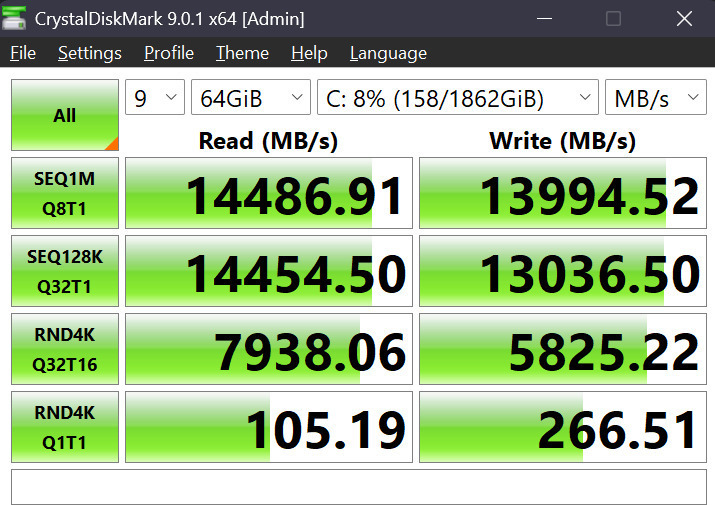Open the Language menu

tap(388, 53)
